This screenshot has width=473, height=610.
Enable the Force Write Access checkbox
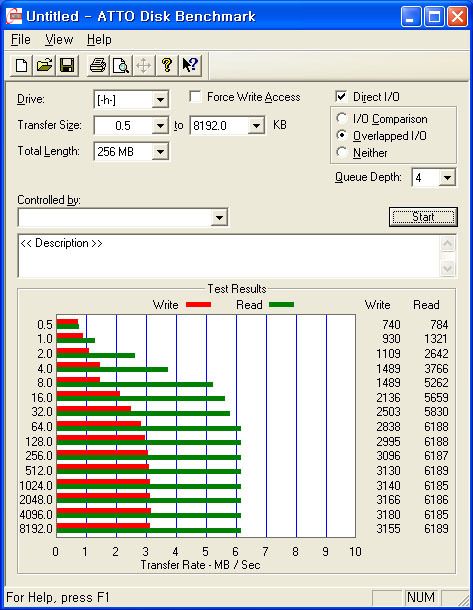[x=195, y=96]
